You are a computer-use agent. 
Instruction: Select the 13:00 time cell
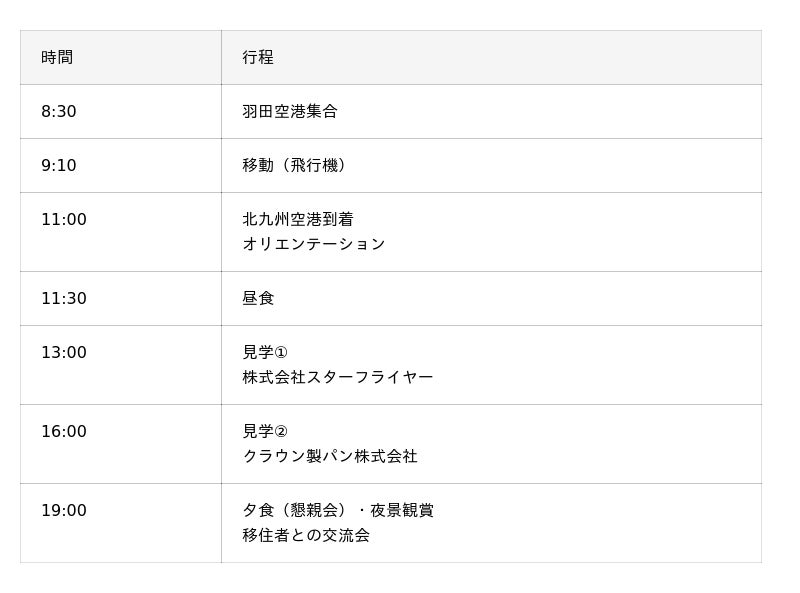click(64, 352)
